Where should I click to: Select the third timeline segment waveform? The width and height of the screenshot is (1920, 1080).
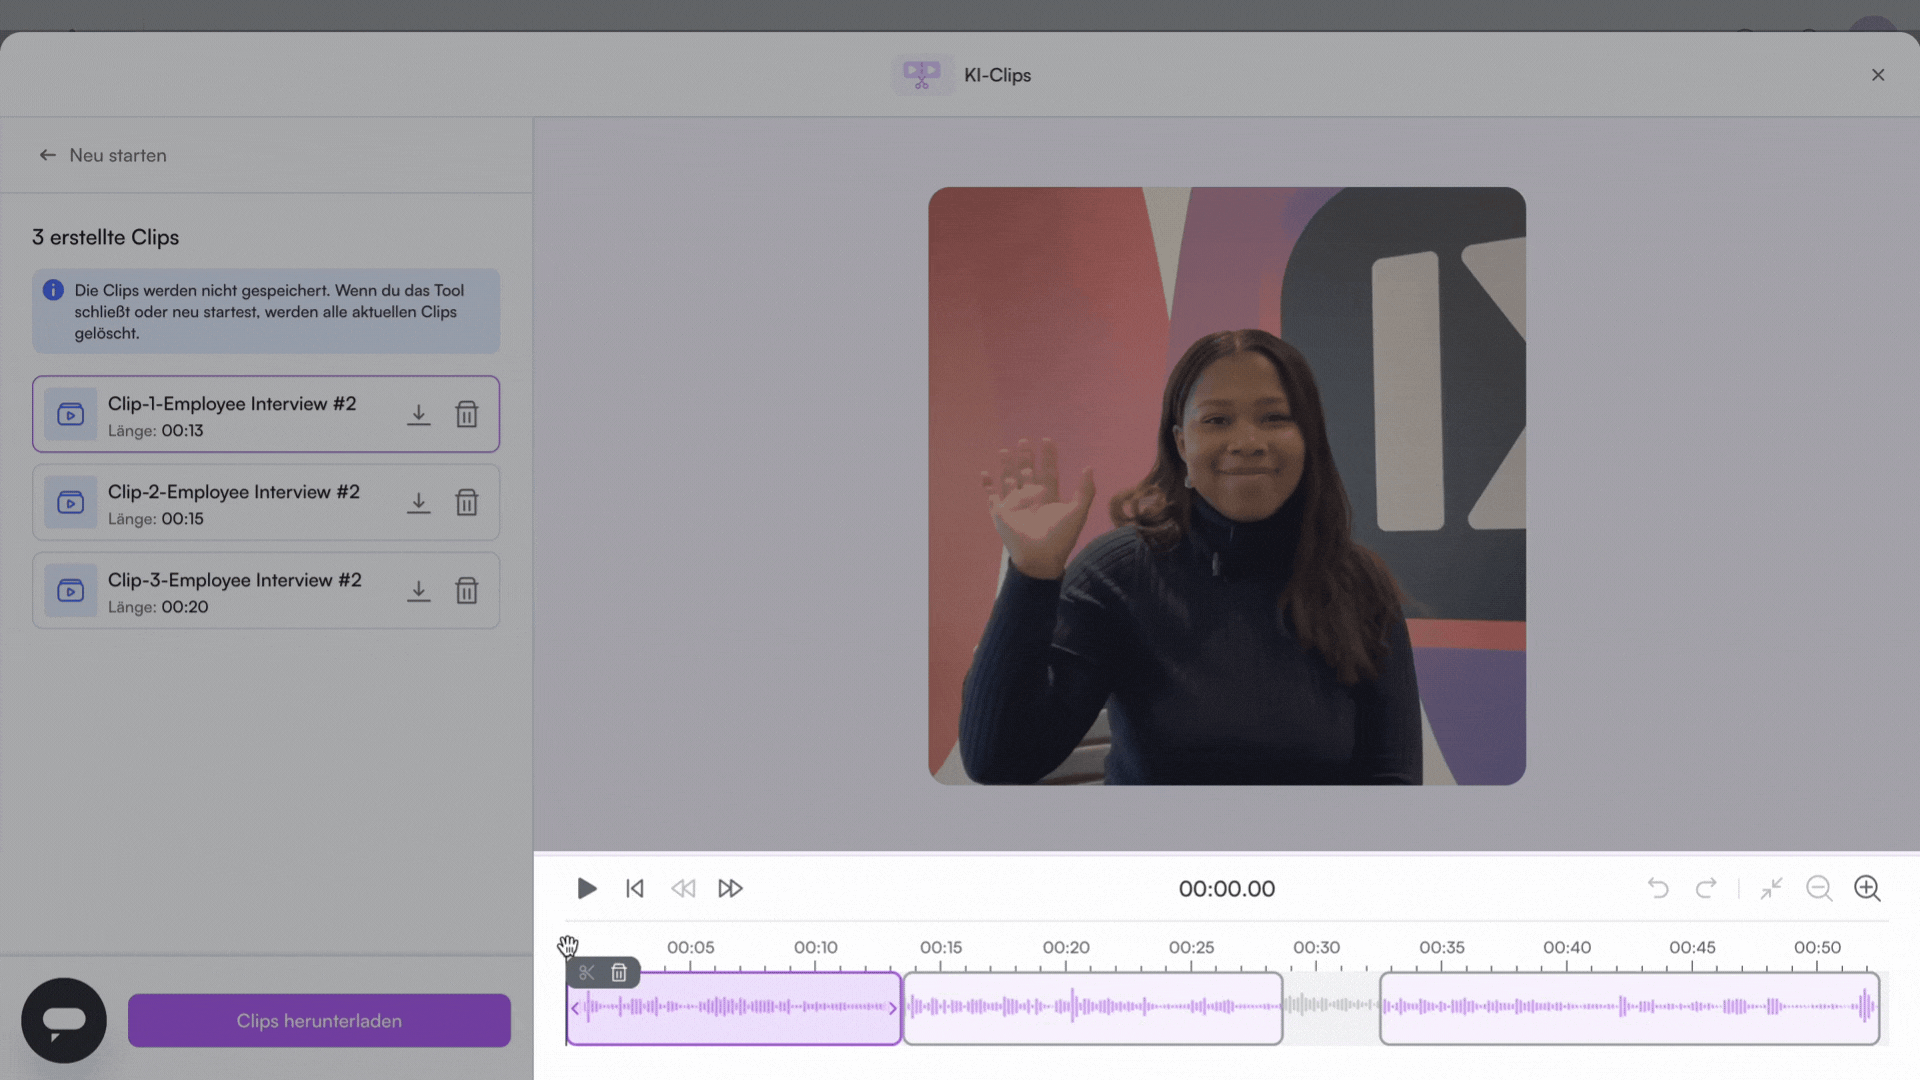click(x=1630, y=1008)
